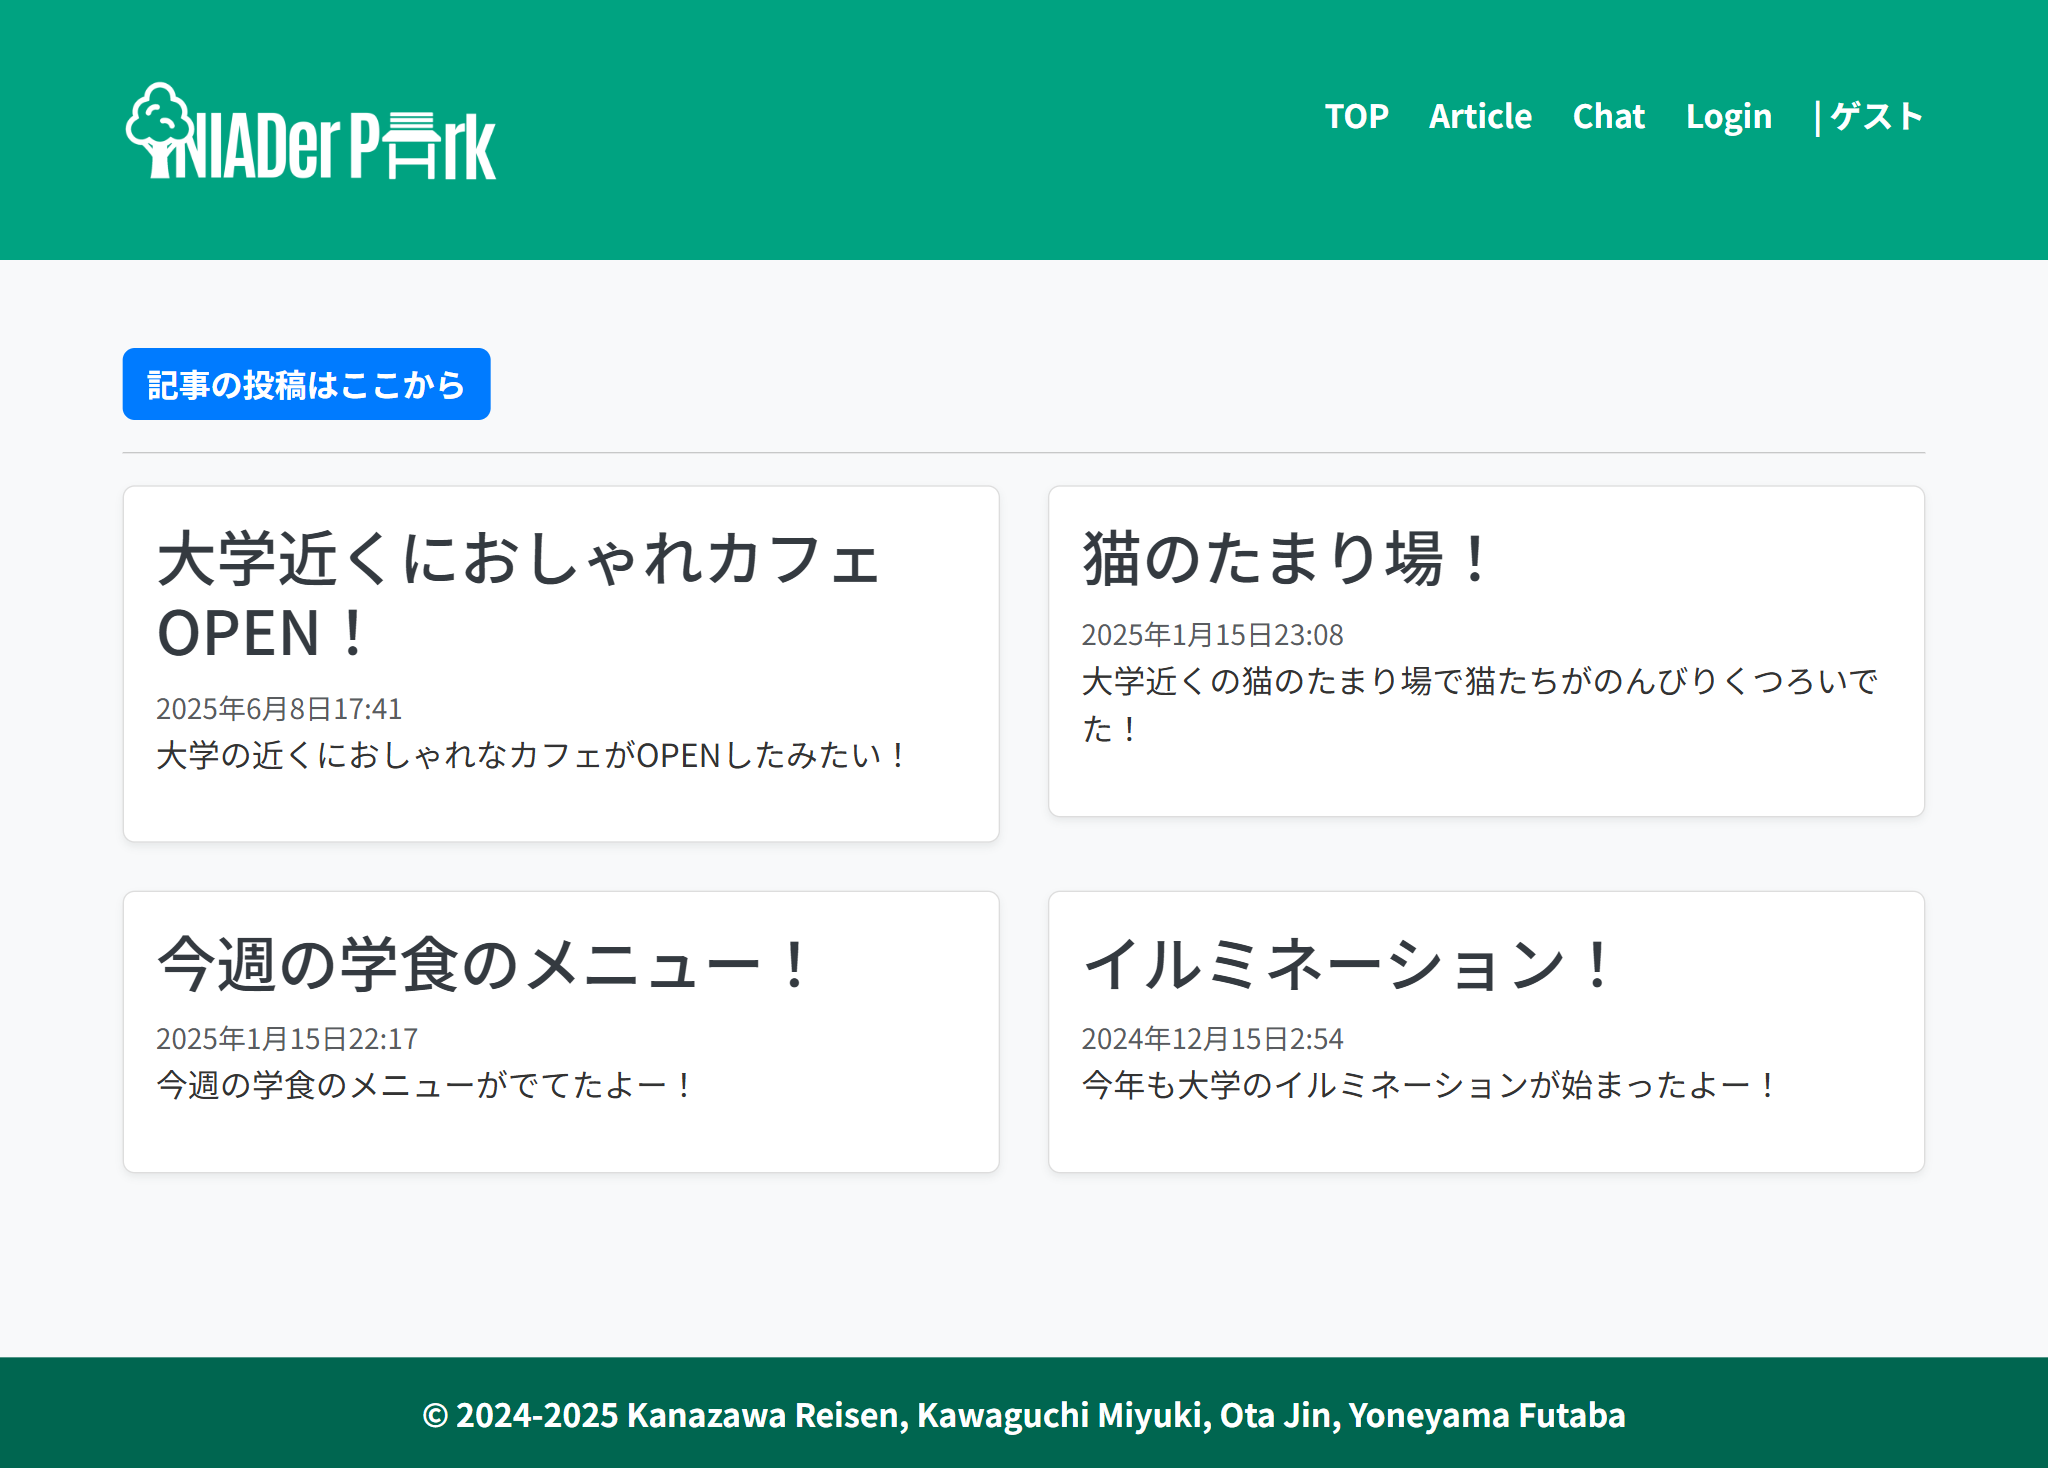Select the cat hangout article summary text
The width and height of the screenshot is (2048, 1468).
[x=1480, y=705]
